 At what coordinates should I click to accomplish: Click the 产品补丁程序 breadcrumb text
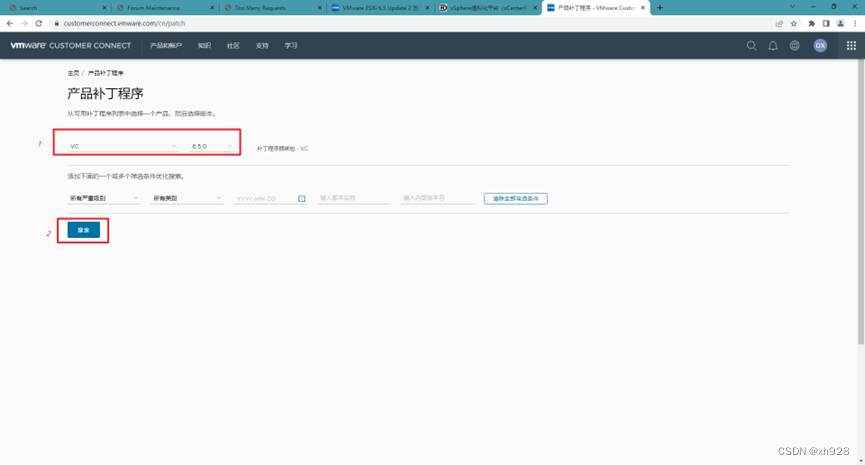coord(105,73)
